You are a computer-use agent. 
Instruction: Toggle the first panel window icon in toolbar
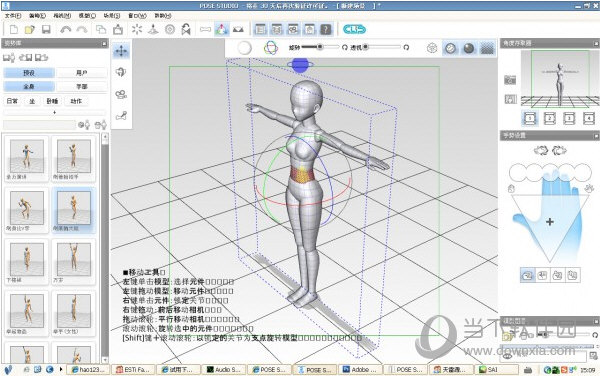tap(261, 29)
